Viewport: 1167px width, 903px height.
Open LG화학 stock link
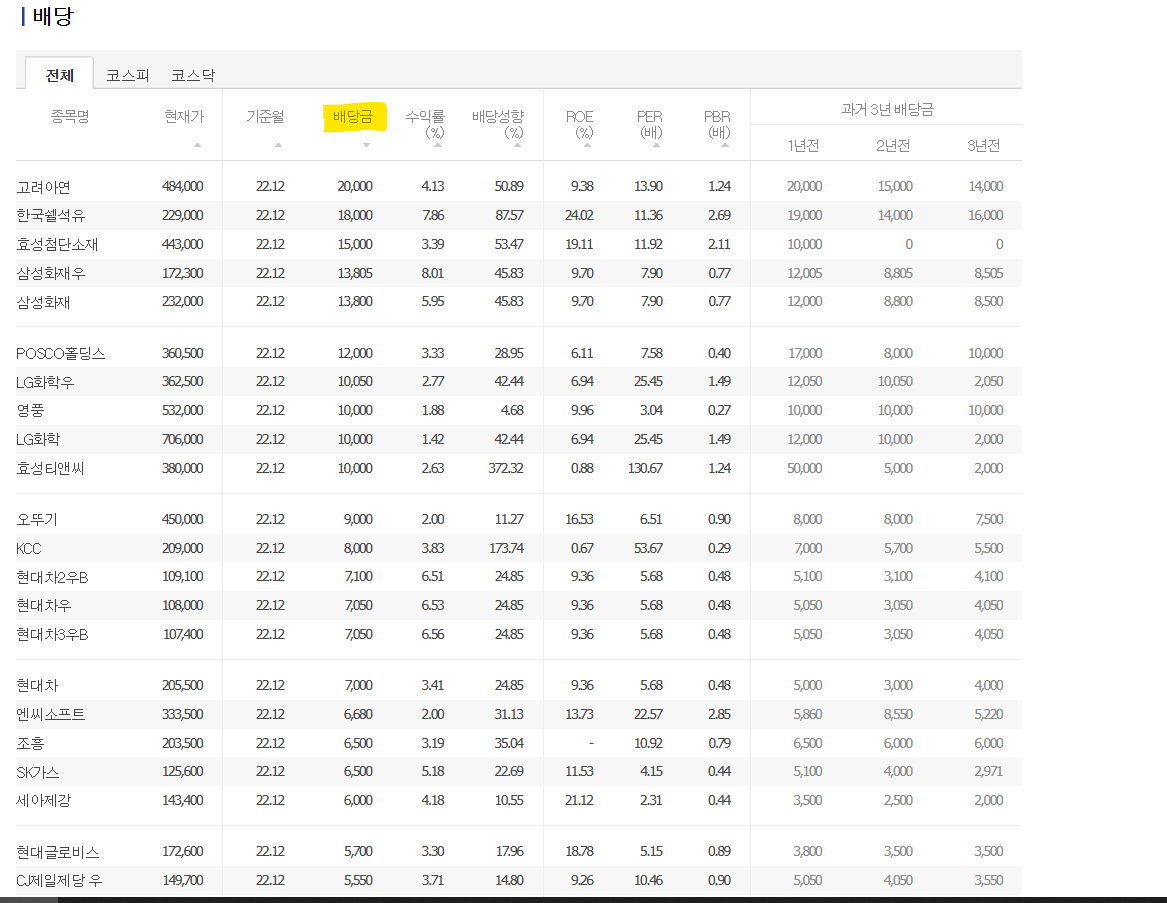coord(38,439)
